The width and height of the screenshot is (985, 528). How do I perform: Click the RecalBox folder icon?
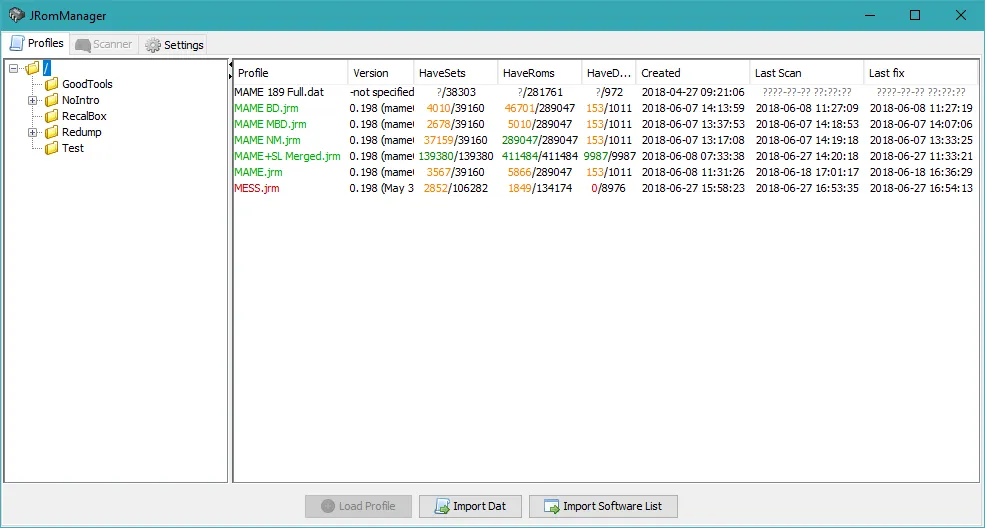coord(52,116)
